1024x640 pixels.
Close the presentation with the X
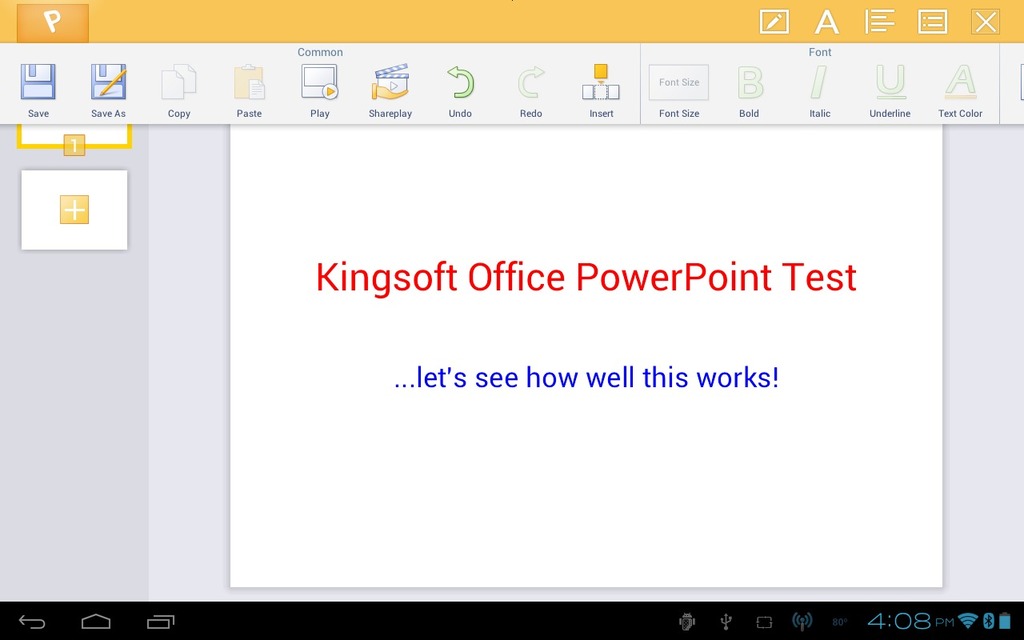[985, 22]
